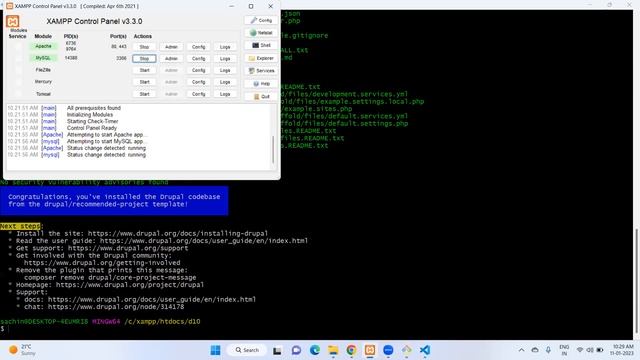Open MySQL Admin (phpMyAdmin)

(171, 59)
